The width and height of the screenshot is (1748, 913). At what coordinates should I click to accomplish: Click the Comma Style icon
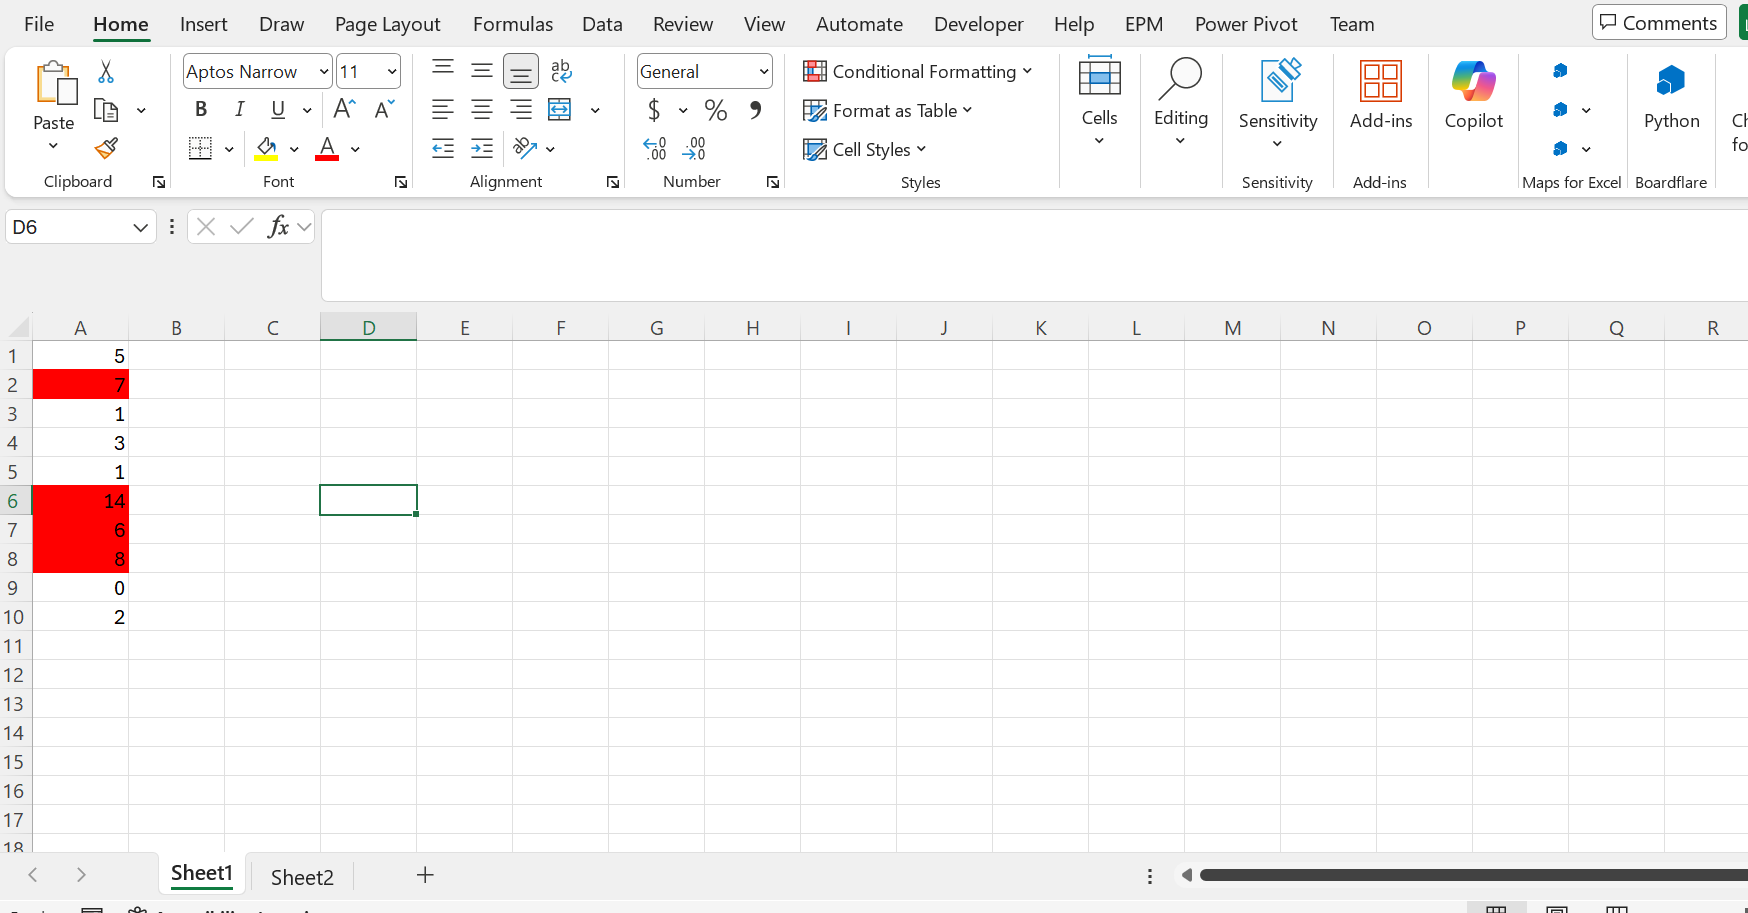[x=755, y=110]
